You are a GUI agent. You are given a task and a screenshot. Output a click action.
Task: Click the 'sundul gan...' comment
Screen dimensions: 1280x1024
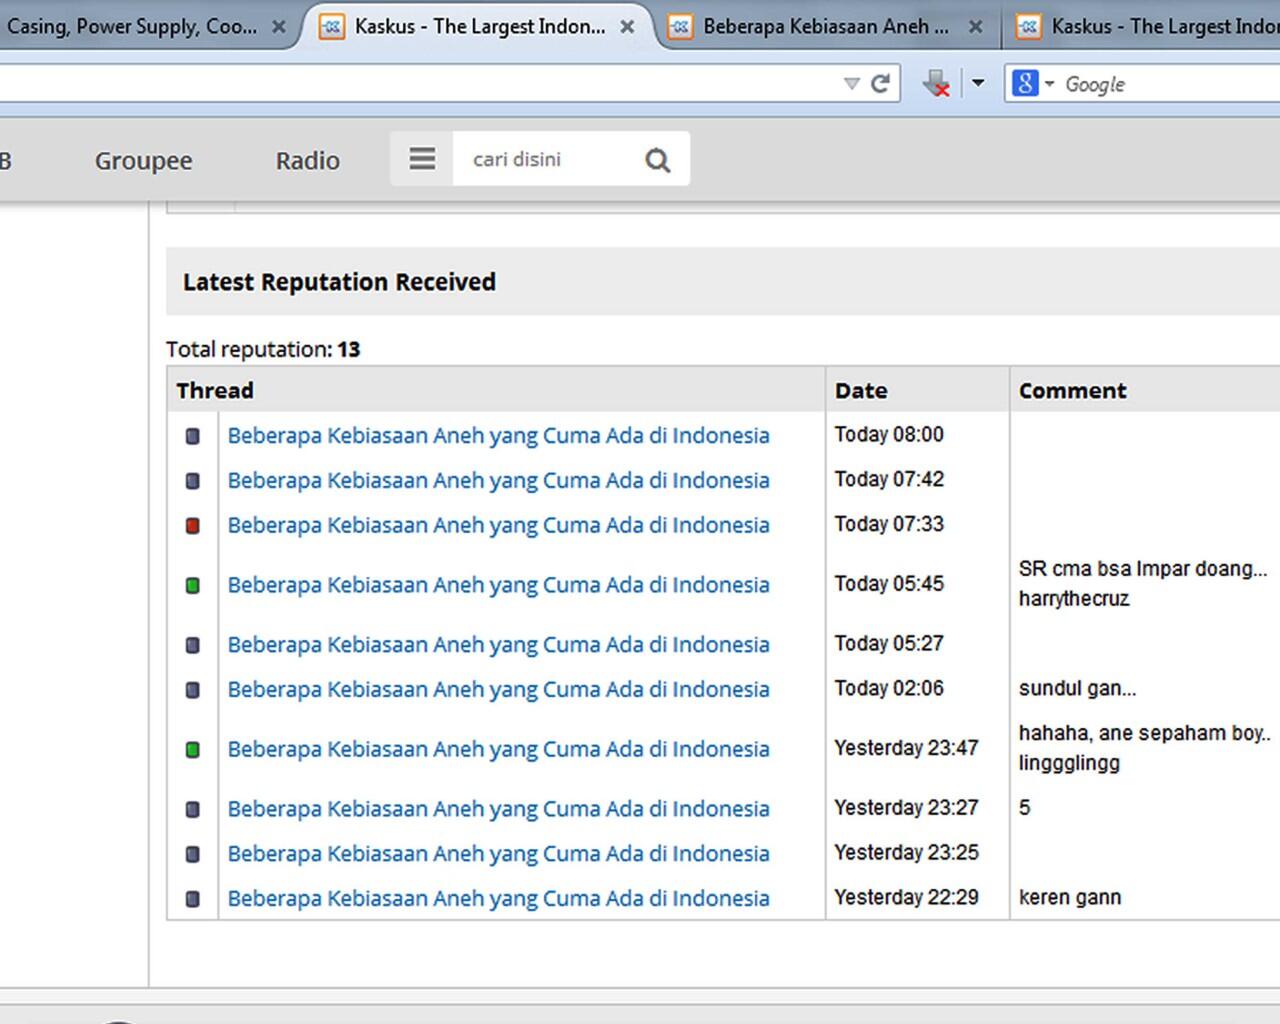click(1077, 689)
